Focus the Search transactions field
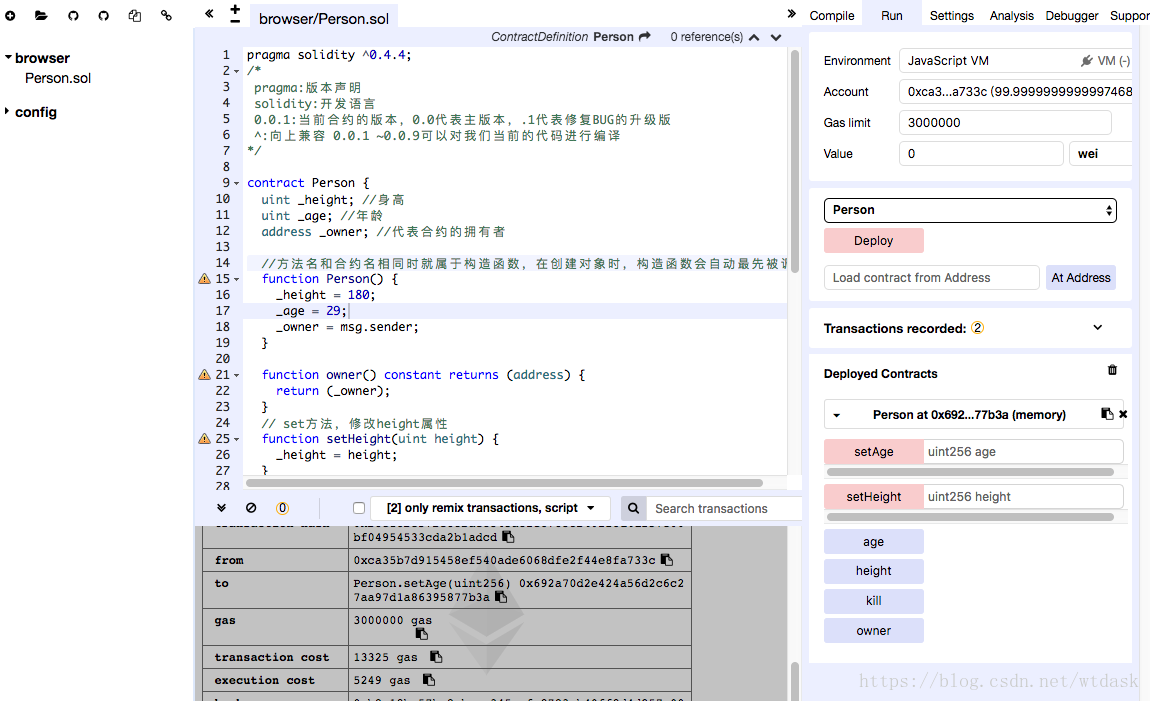Image resolution: width=1150 pixels, height=701 pixels. click(x=725, y=508)
